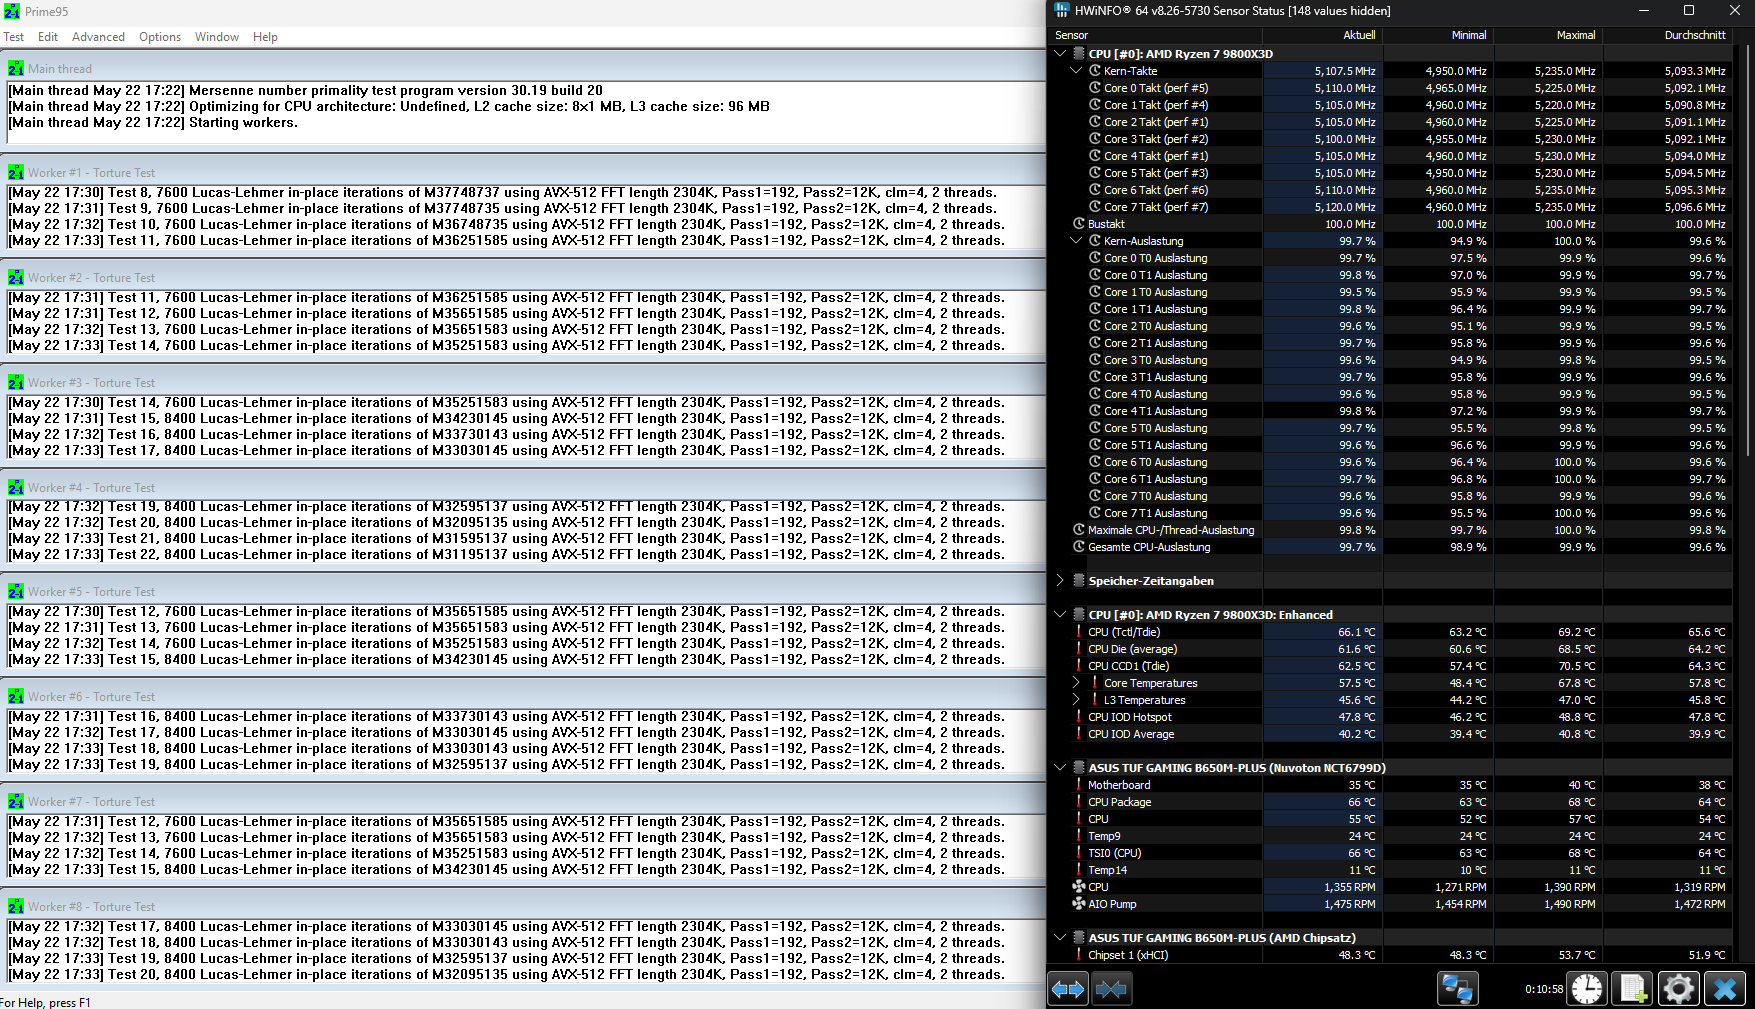Click the Main thread window title bar

[523, 68]
